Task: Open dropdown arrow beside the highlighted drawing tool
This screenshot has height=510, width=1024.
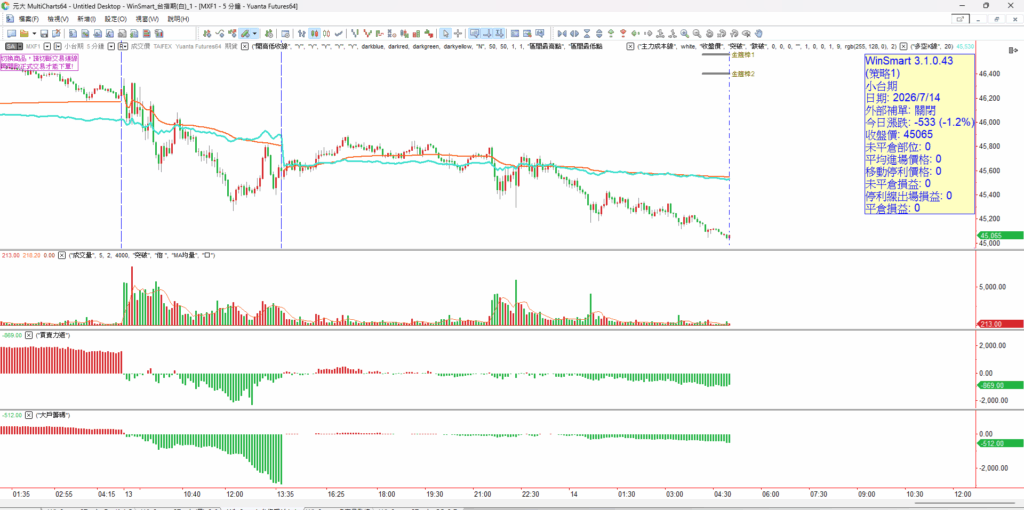Action: 255,33
